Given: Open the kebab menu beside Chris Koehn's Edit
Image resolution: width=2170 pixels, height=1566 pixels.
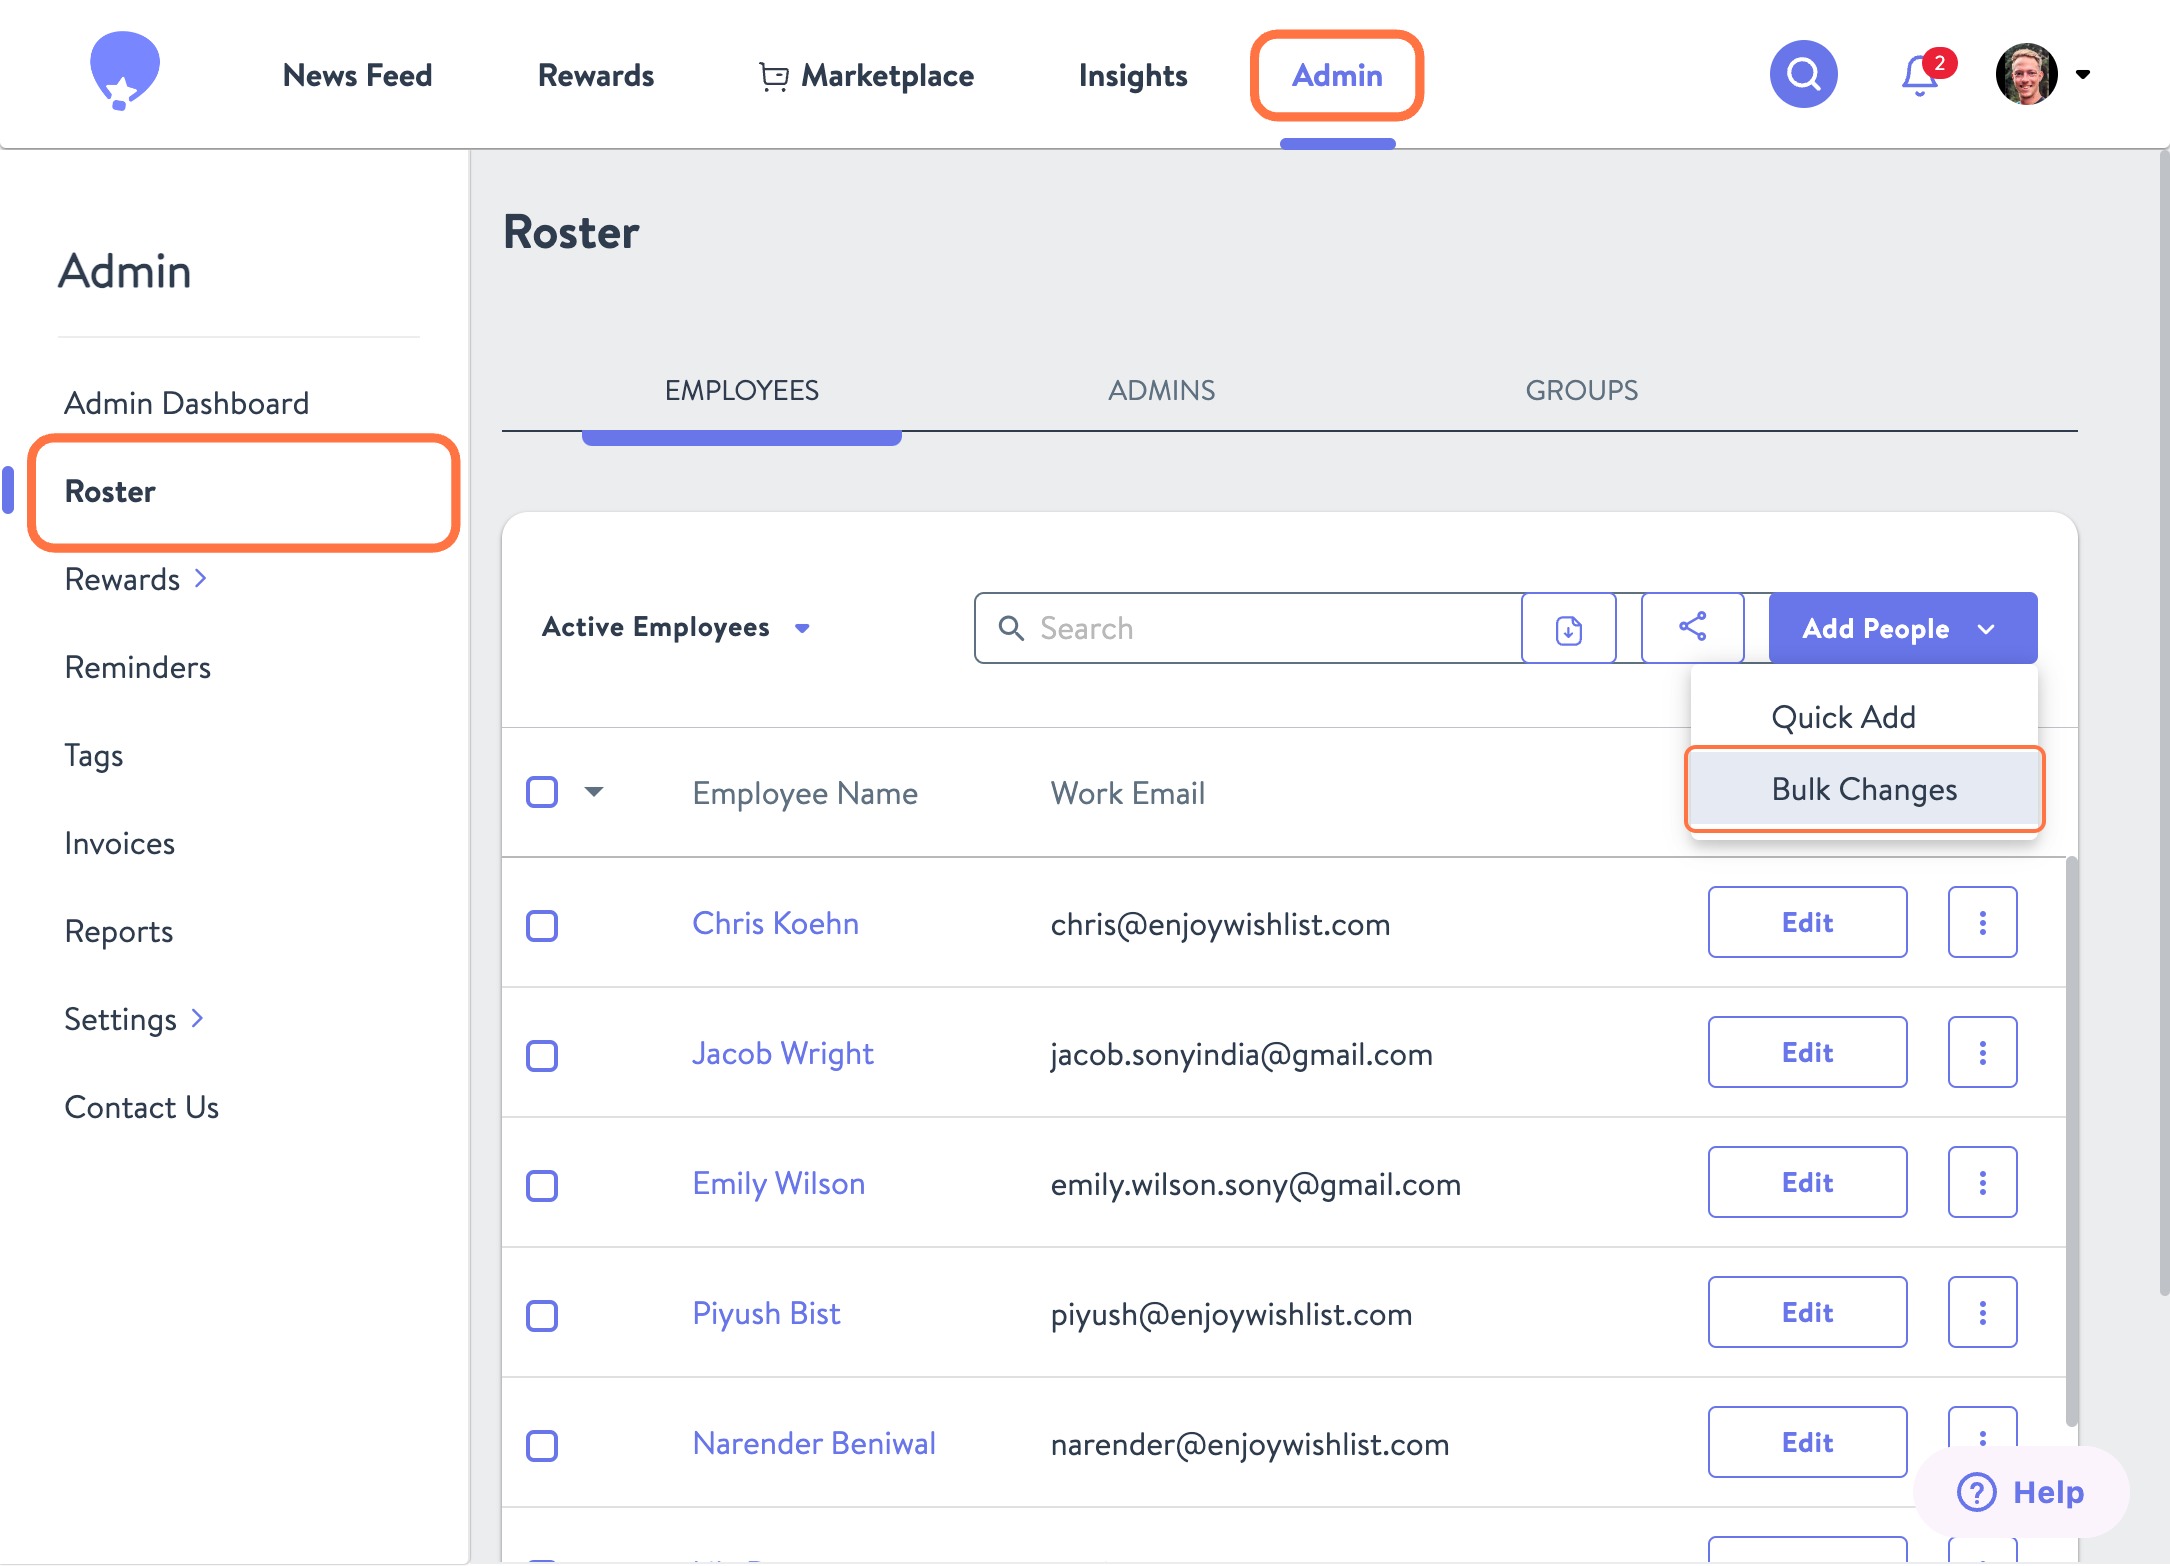Looking at the screenshot, I should (1982, 922).
